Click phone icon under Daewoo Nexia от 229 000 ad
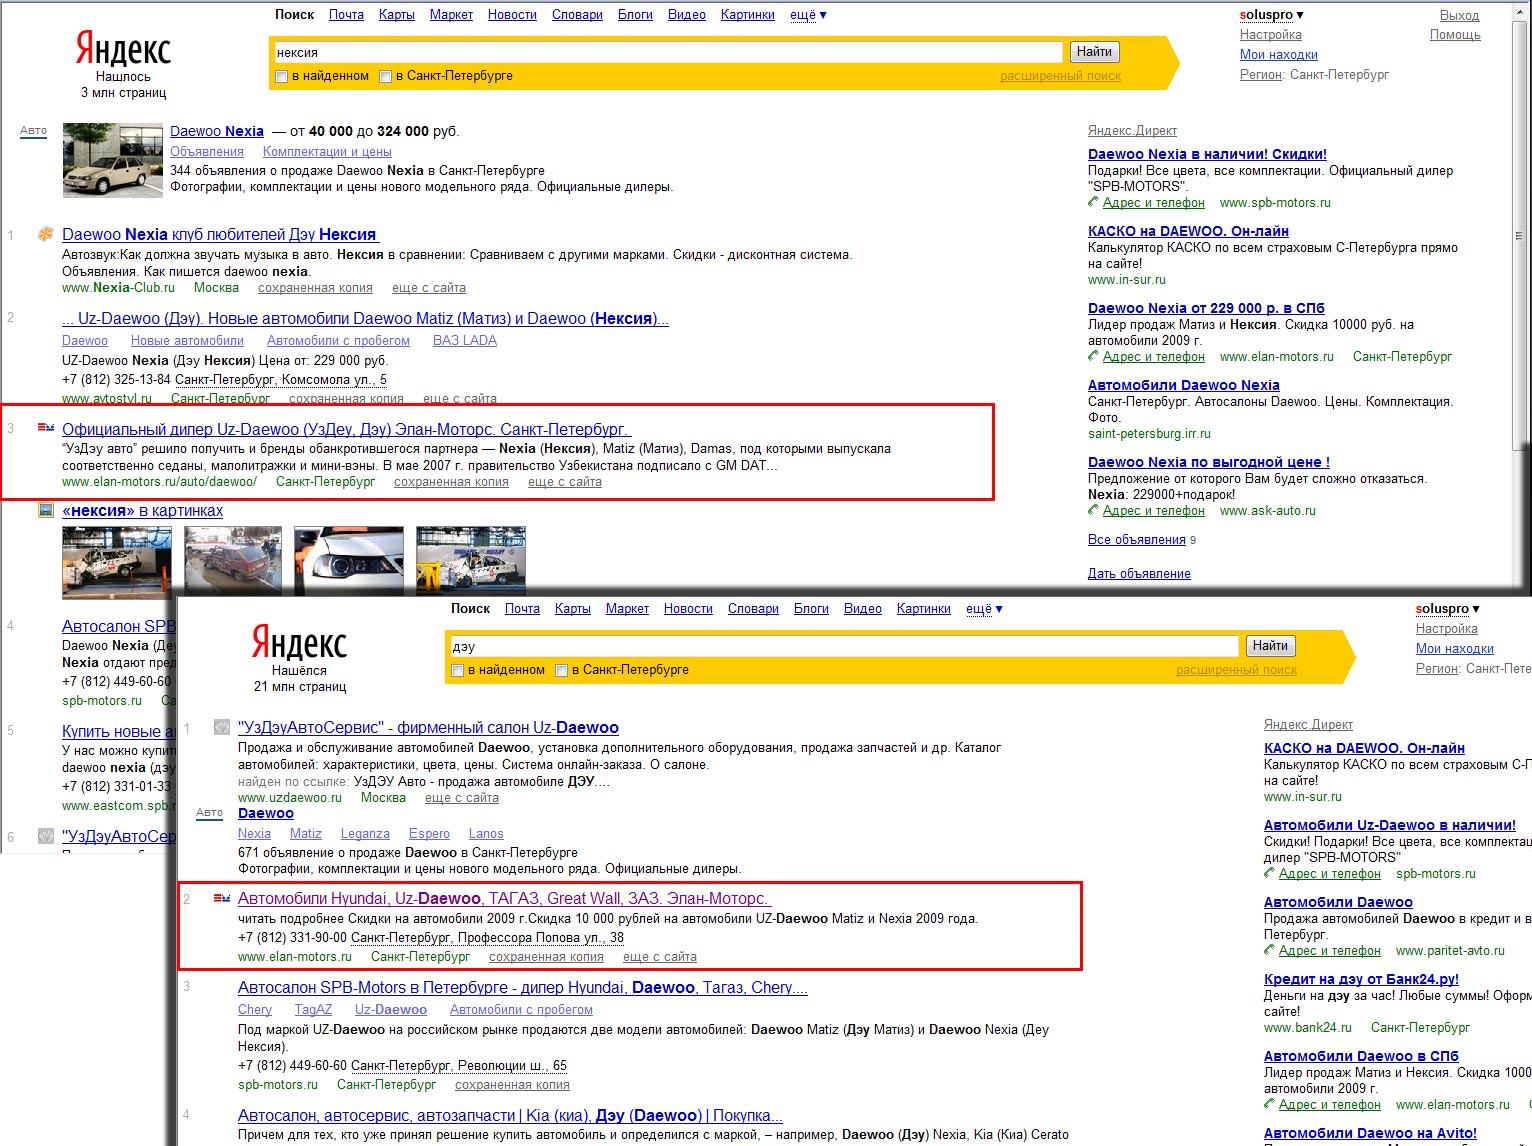Image resolution: width=1532 pixels, height=1146 pixels. (1094, 357)
